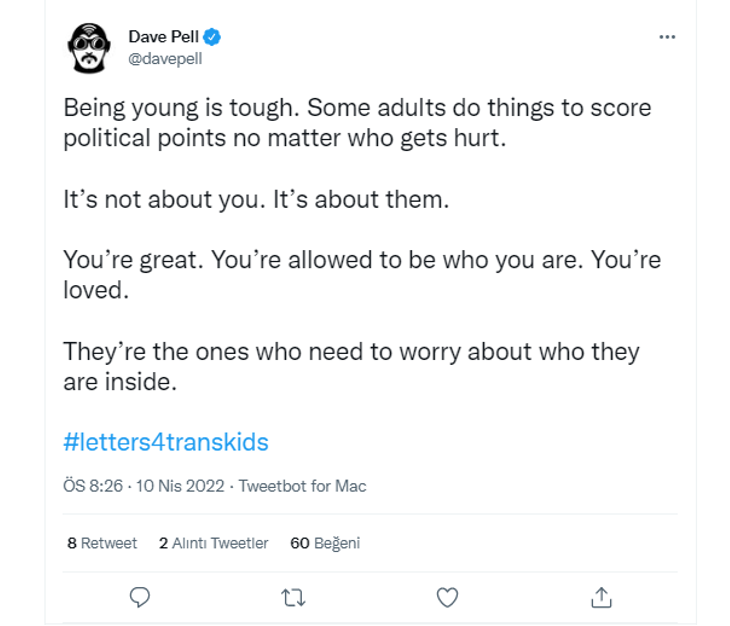
Task: Retweet this post using the arrows icon
Action: (294, 597)
